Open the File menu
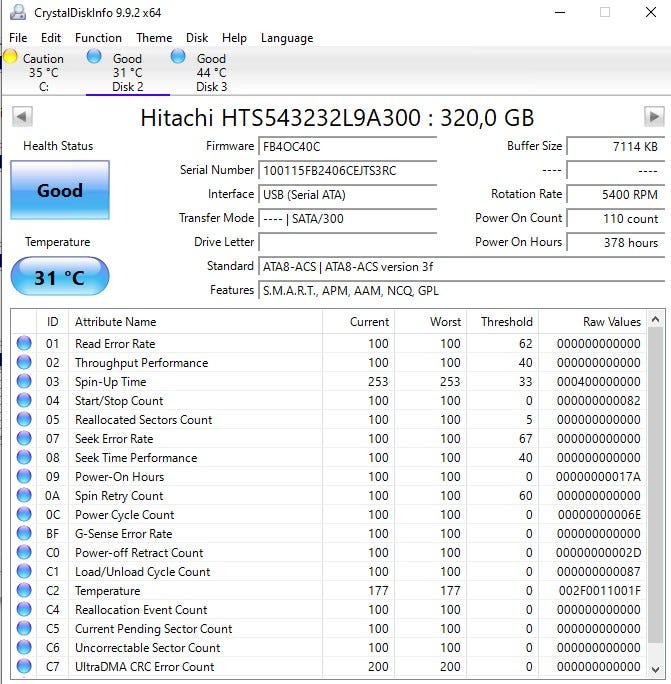Viewport: 671px width, 684px height. (x=18, y=38)
